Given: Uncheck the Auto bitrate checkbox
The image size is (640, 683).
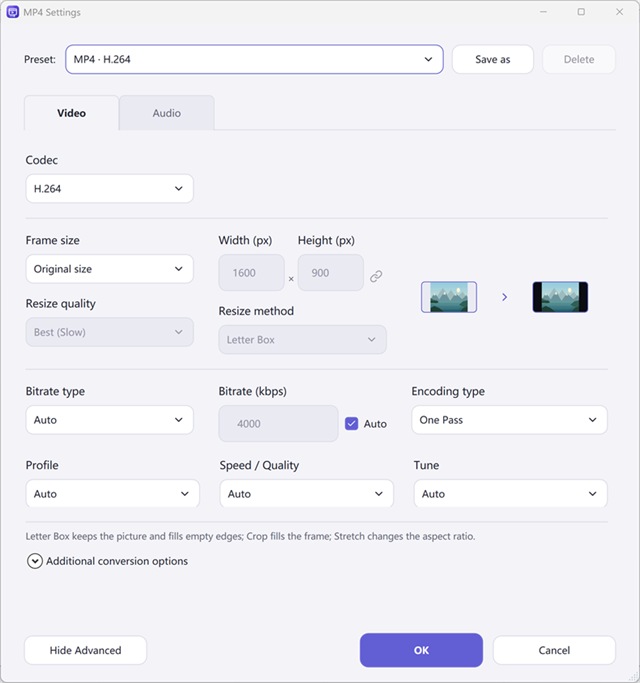Looking at the screenshot, I should [352, 423].
